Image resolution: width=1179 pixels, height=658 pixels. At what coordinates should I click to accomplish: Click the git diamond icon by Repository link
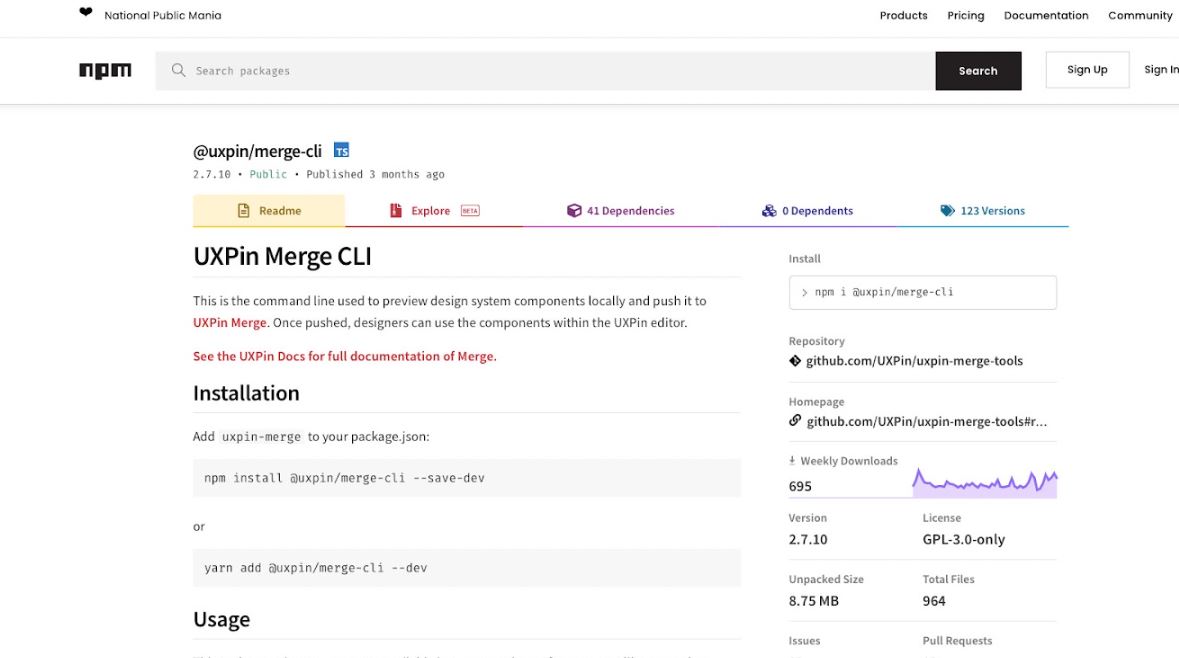coord(795,361)
